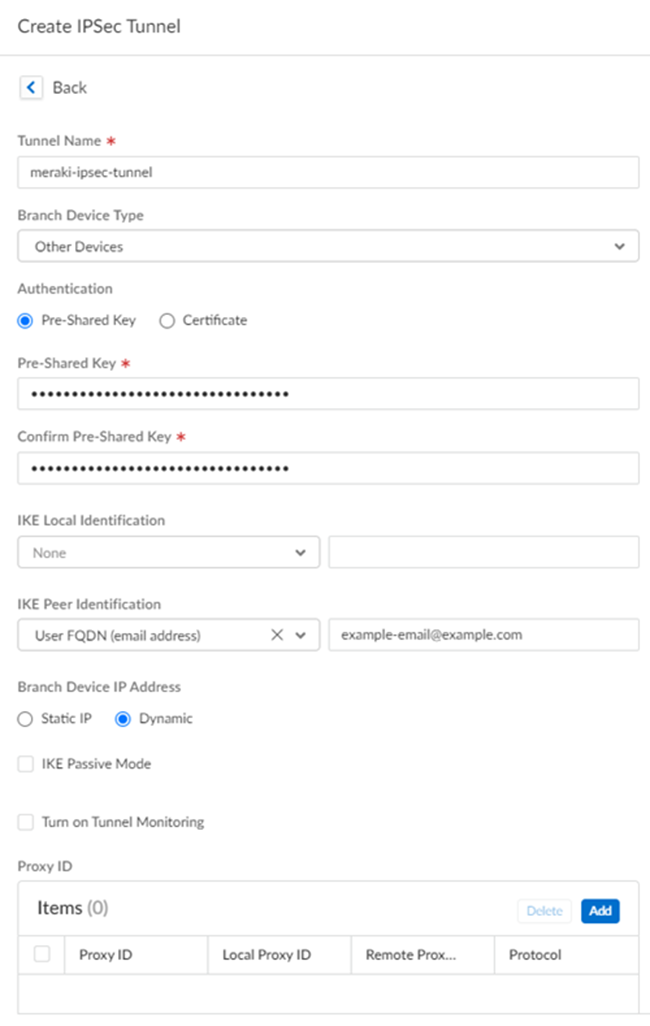Choose Certificate authentication option

(167, 321)
